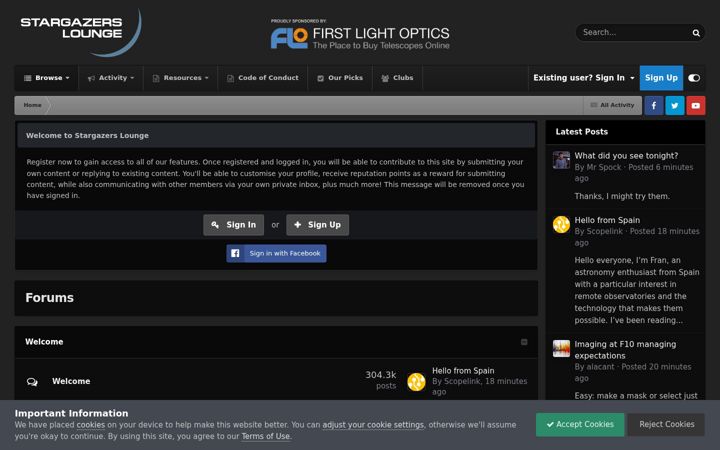The image size is (720, 450).
Task: Click Scopelink avatar in Latest Posts
Action: click(561, 225)
